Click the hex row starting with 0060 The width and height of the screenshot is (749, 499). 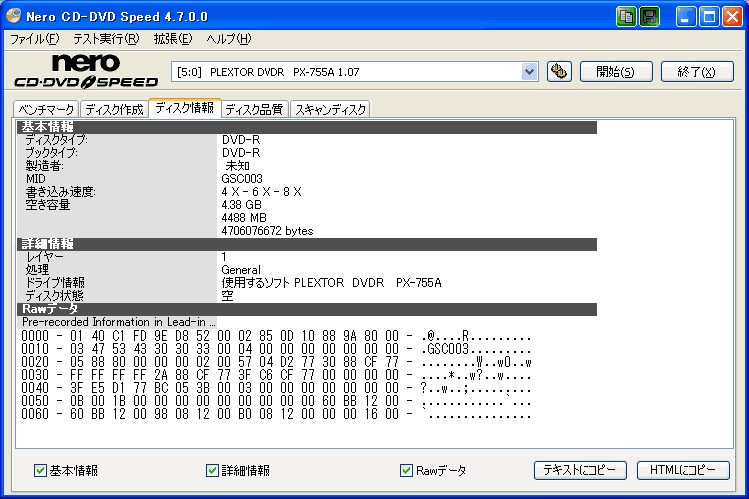(x=276, y=414)
